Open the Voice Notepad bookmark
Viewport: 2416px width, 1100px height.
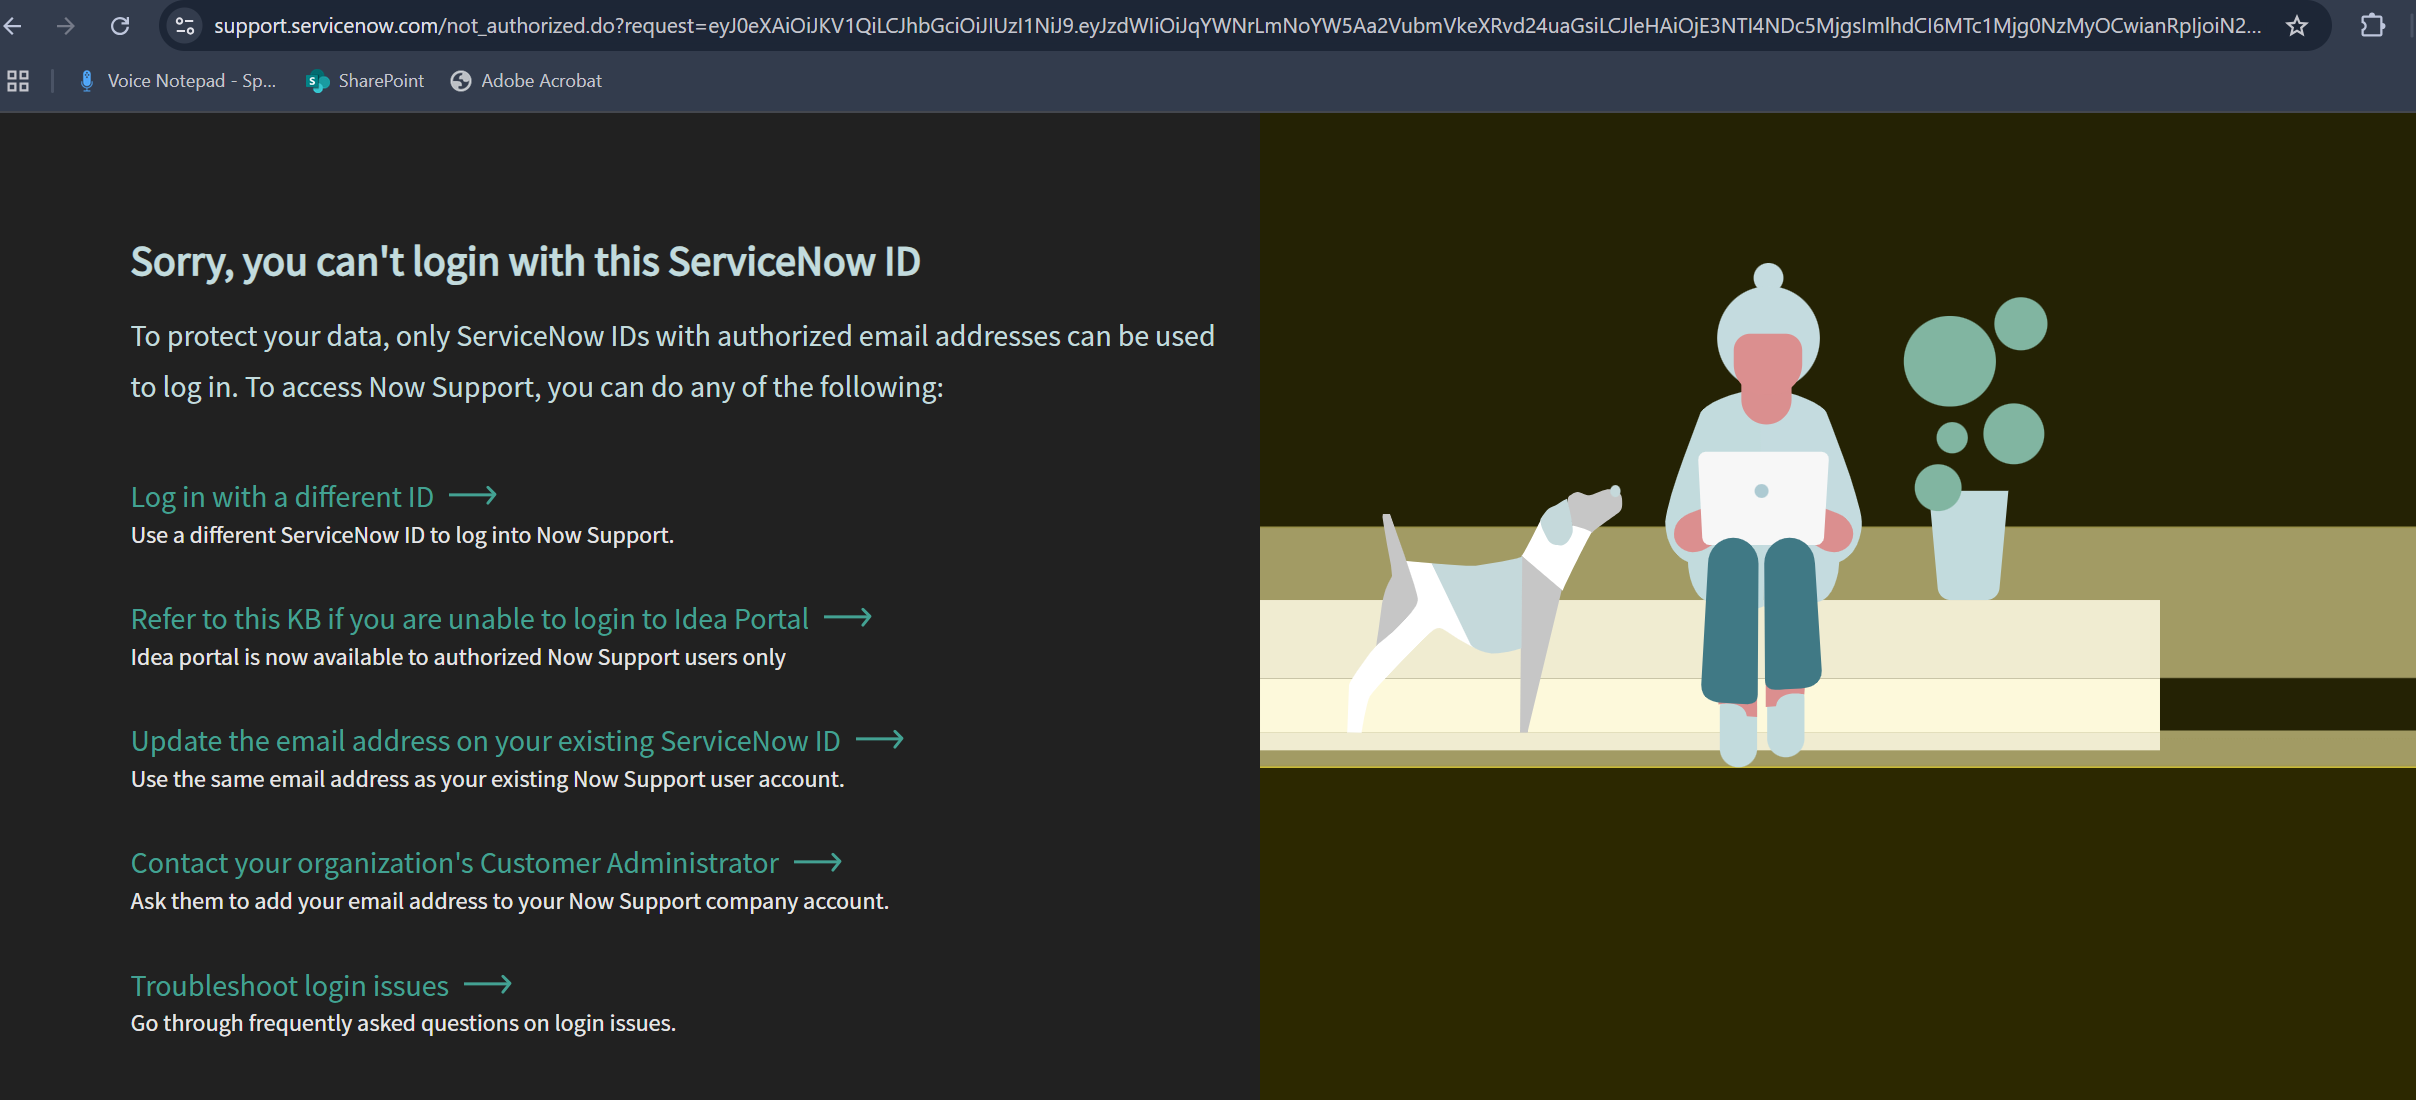(x=177, y=81)
